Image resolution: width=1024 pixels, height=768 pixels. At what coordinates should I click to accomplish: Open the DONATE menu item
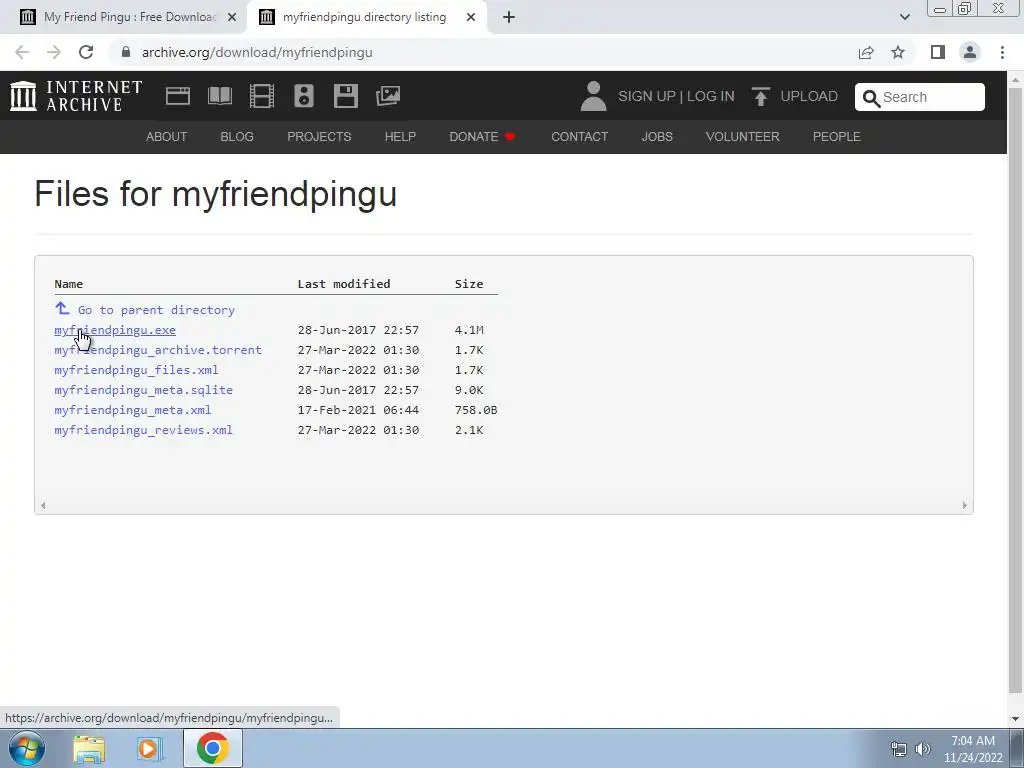click(483, 137)
